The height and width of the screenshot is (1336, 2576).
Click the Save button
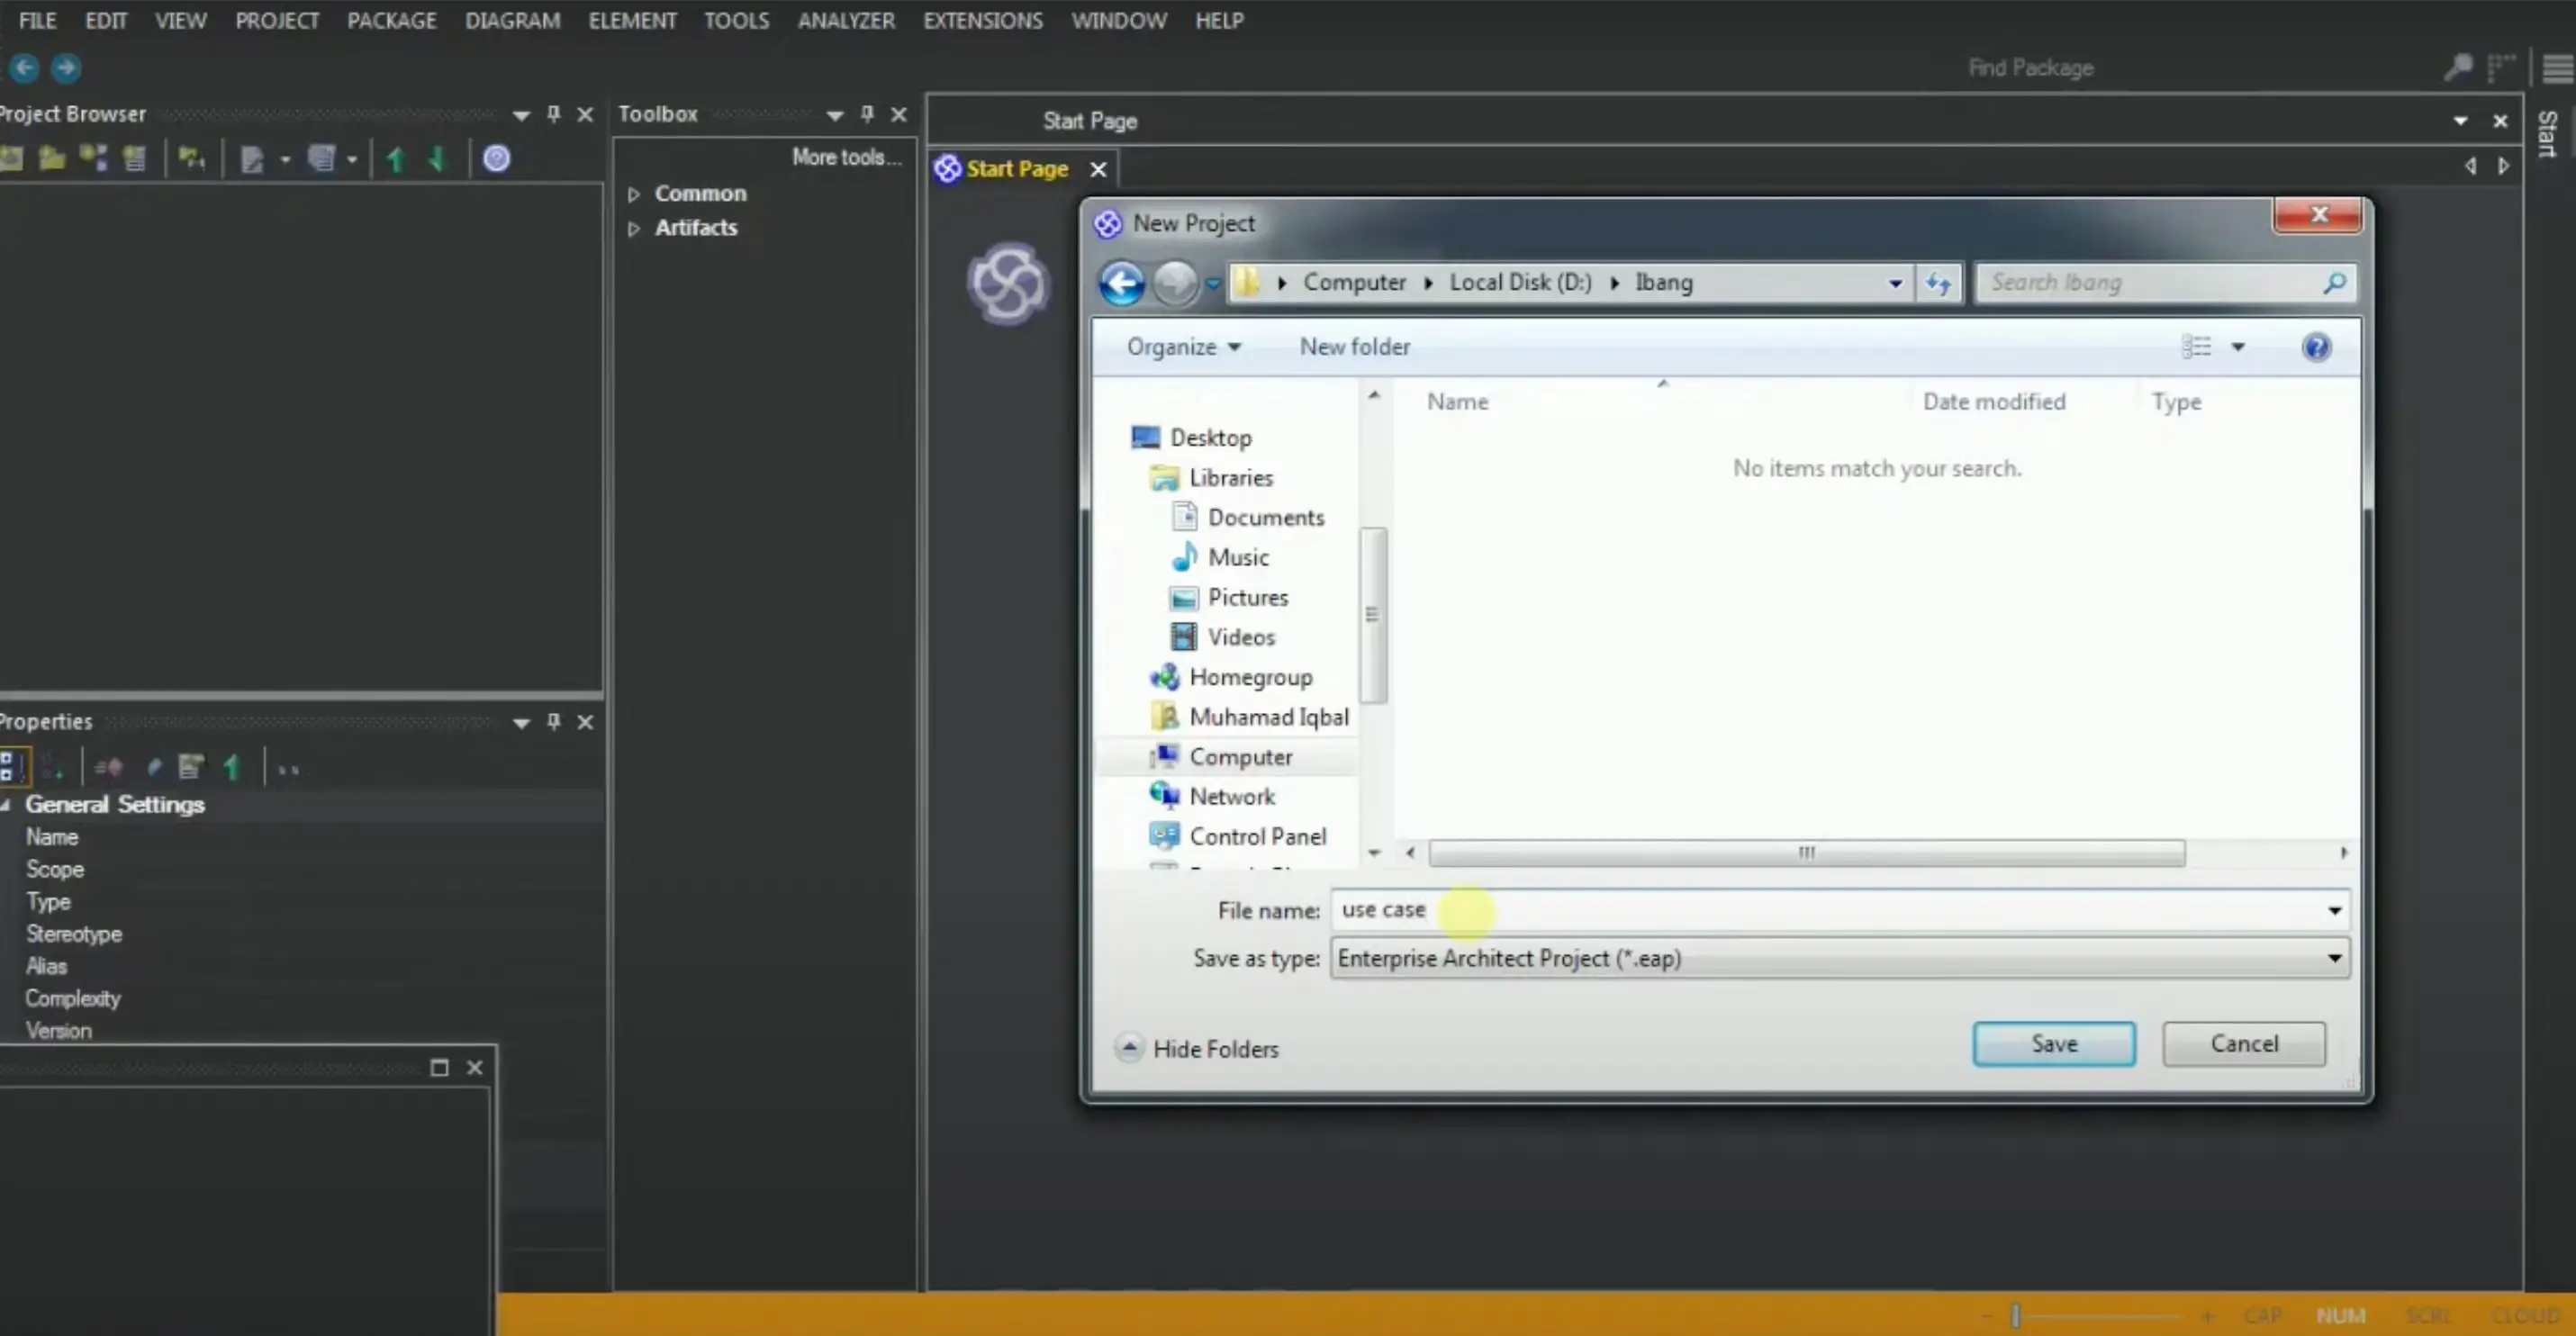[2054, 1043]
